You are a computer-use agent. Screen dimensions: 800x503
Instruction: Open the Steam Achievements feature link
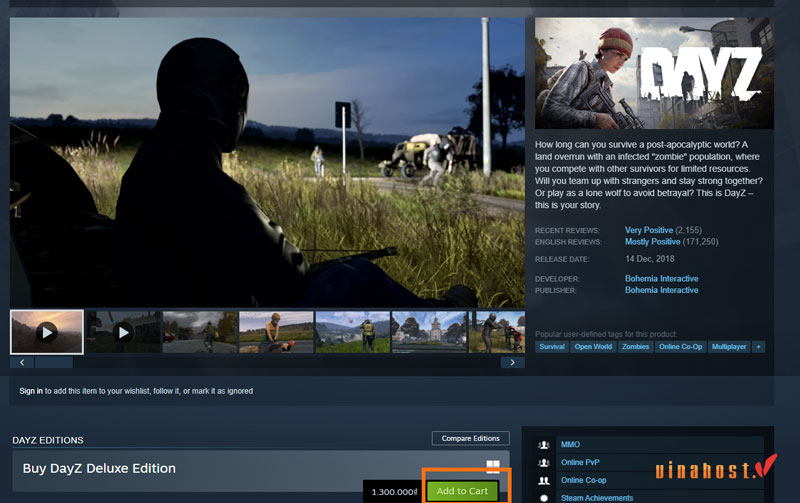click(x=597, y=498)
